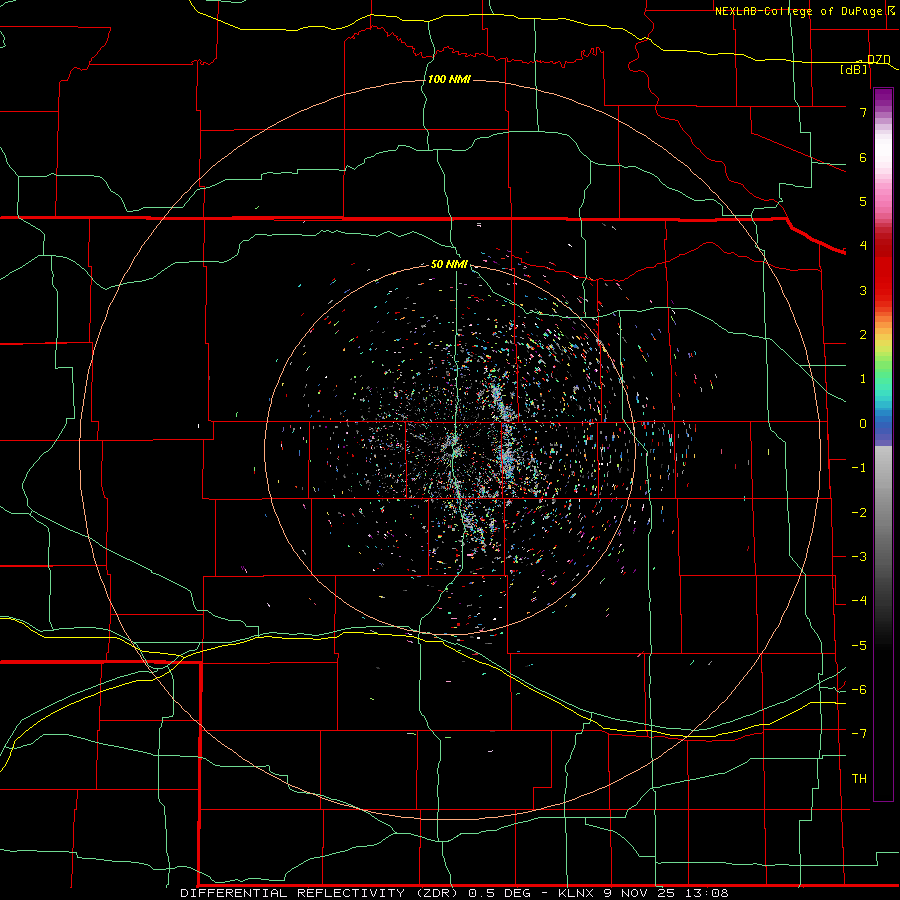900x900 pixels.
Task: Pick the -7 label on the legend
Action: click(859, 734)
